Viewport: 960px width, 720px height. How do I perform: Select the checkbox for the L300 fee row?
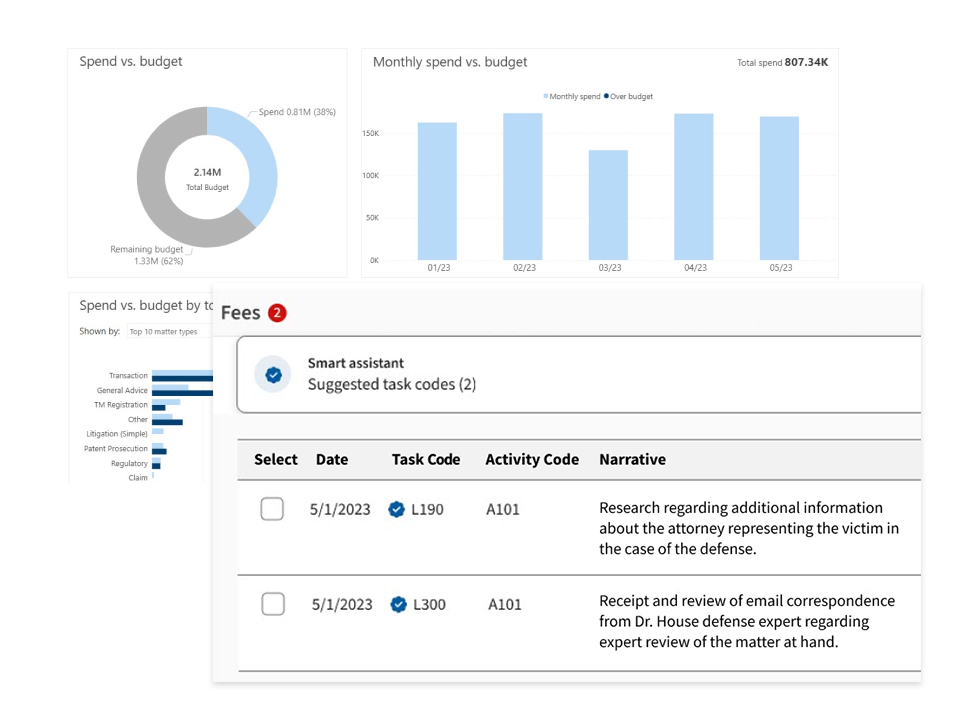click(272, 604)
